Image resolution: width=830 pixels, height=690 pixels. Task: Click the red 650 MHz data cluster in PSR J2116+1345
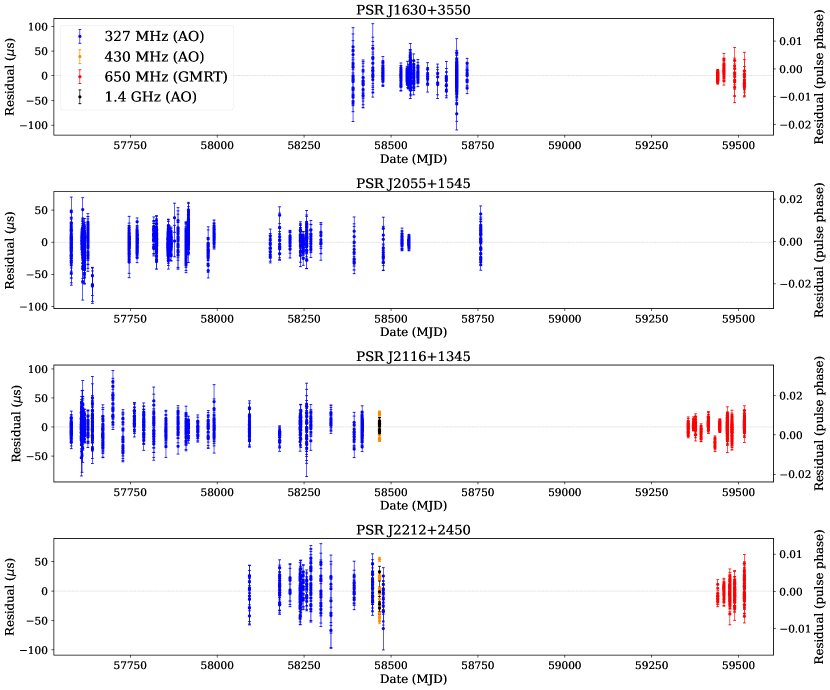(717, 427)
